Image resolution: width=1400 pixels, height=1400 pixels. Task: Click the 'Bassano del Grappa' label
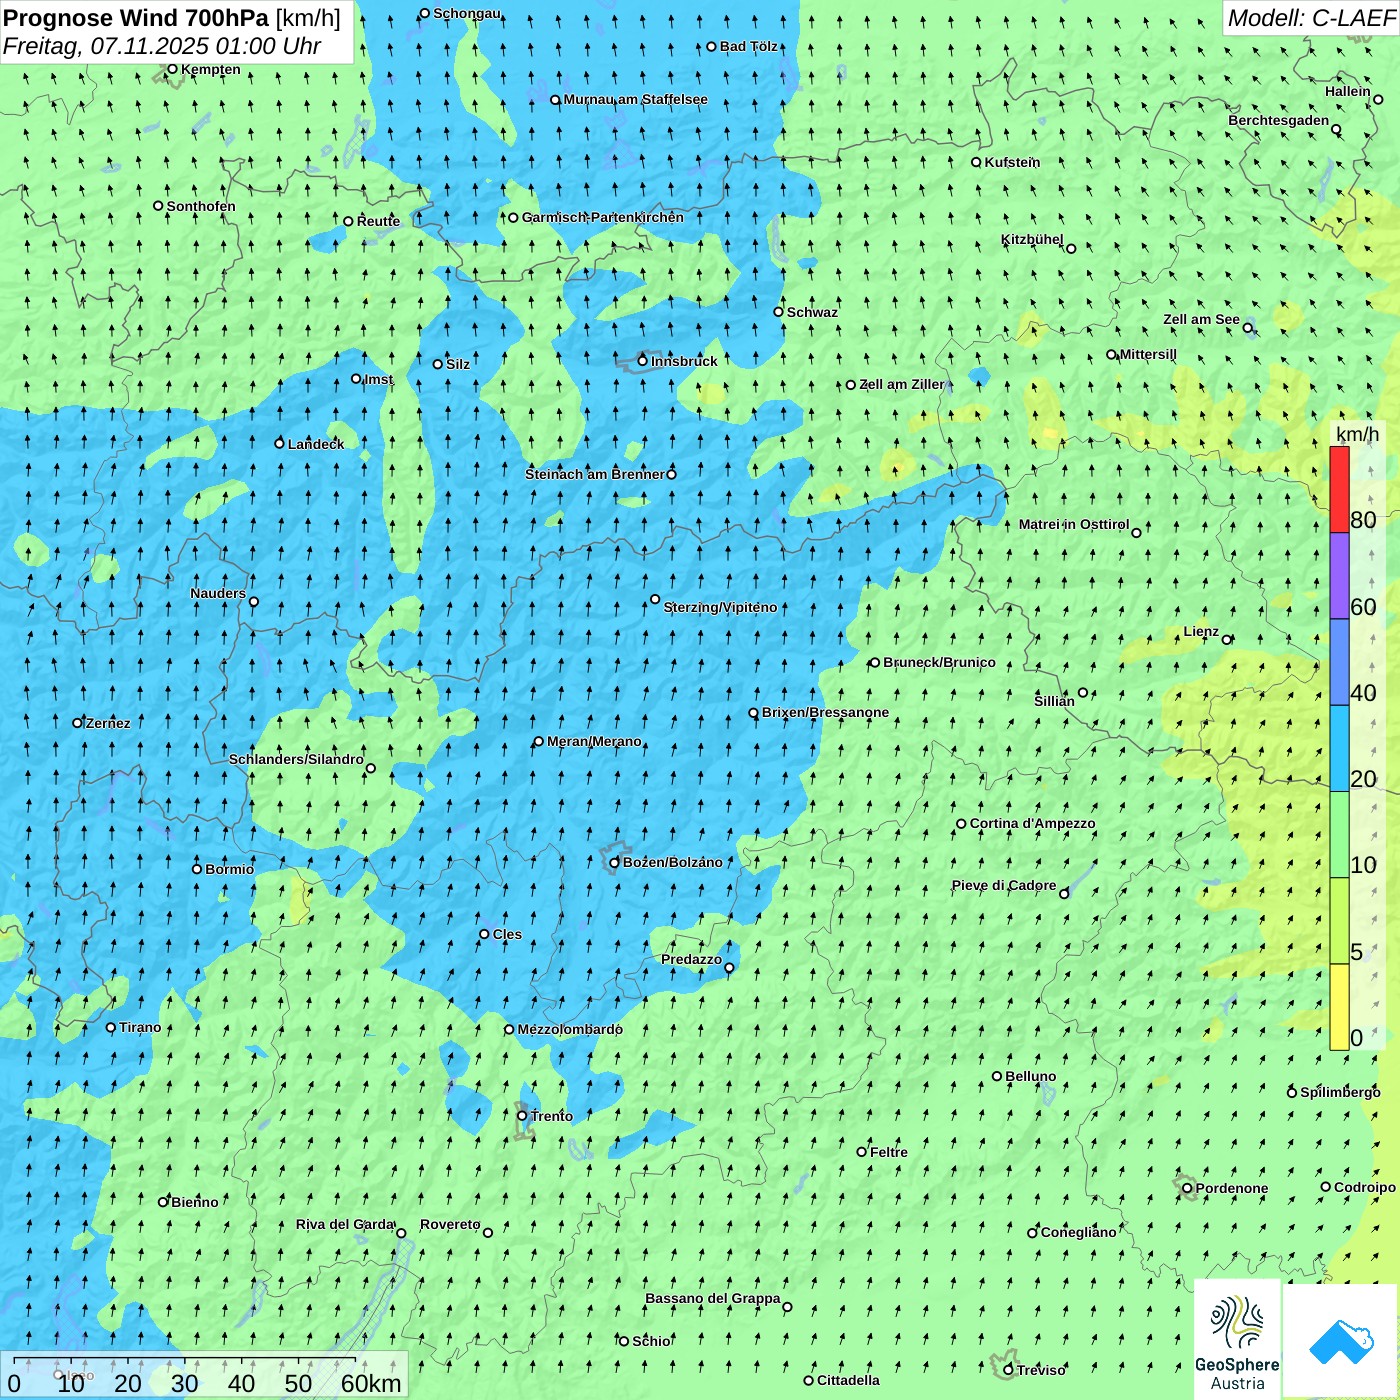pos(713,1298)
